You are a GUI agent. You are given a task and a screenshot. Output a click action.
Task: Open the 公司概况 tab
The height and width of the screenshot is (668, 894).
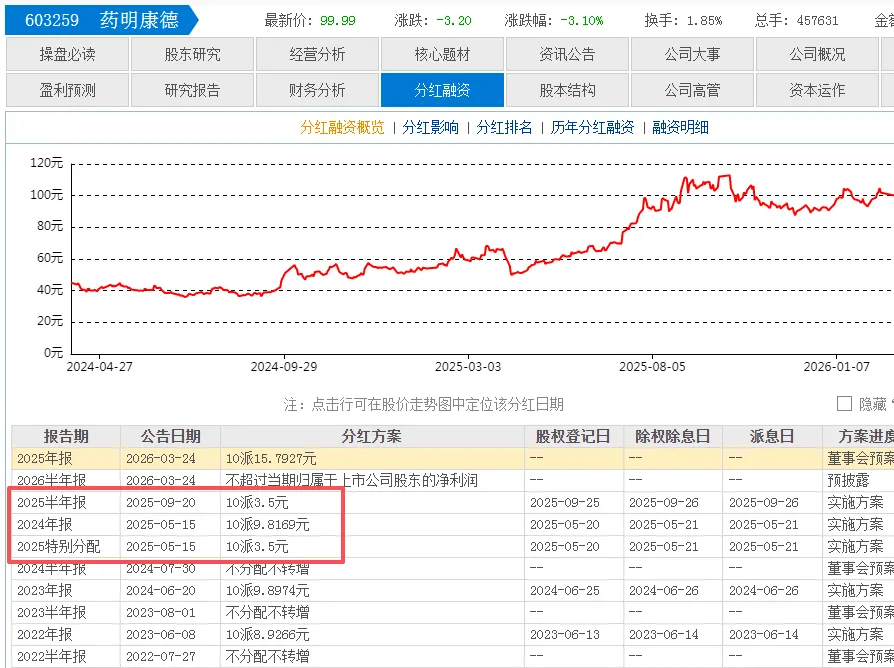[x=817, y=54]
